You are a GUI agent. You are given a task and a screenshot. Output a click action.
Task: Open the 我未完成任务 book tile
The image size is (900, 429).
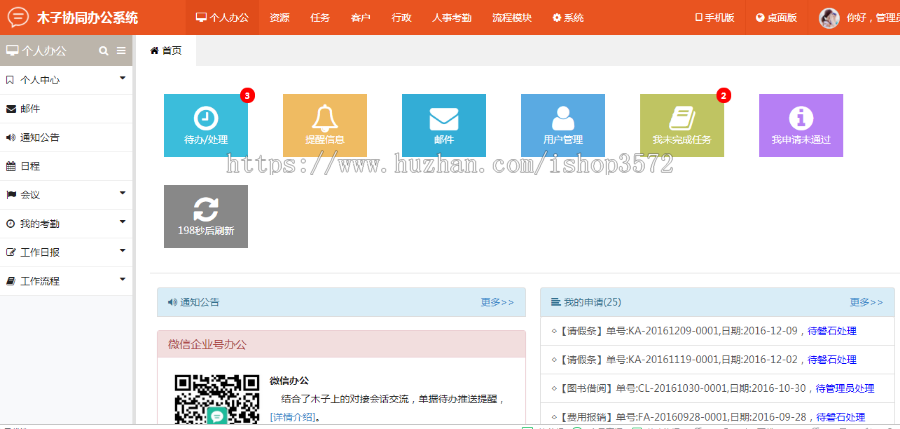coord(682,125)
